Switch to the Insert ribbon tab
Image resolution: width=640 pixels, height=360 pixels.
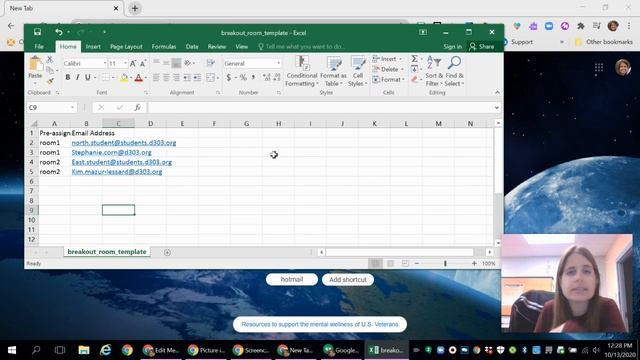[x=93, y=47]
